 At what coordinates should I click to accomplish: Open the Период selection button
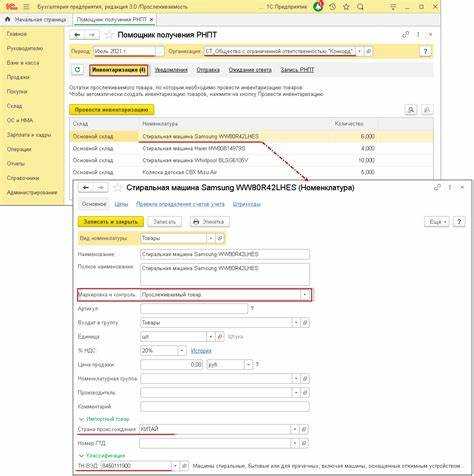160,51
